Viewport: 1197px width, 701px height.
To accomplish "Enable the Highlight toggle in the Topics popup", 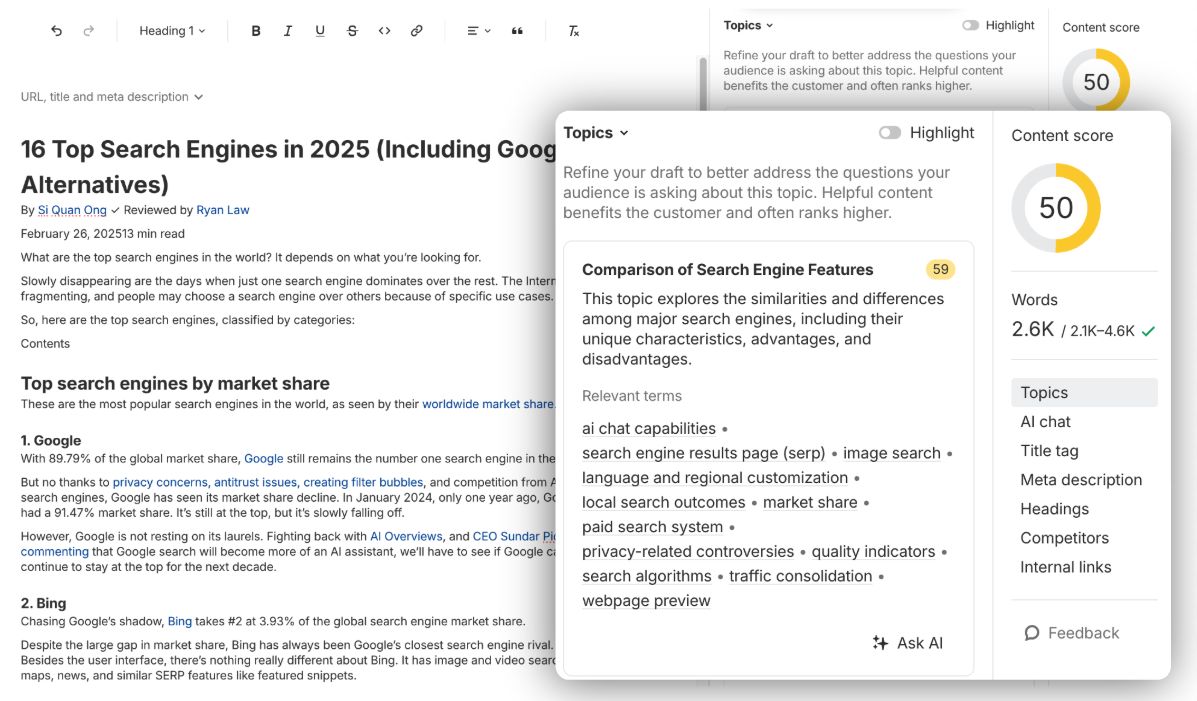I will 891,132.
